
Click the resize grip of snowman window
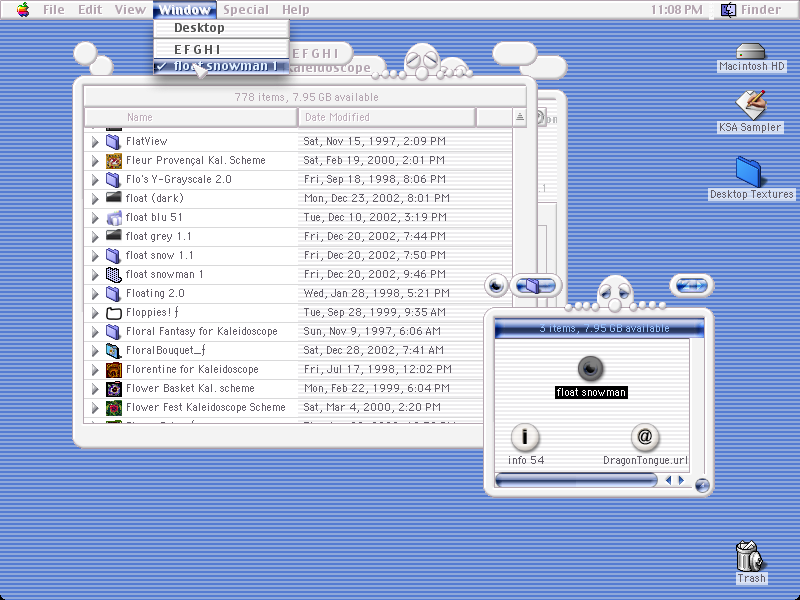702,485
